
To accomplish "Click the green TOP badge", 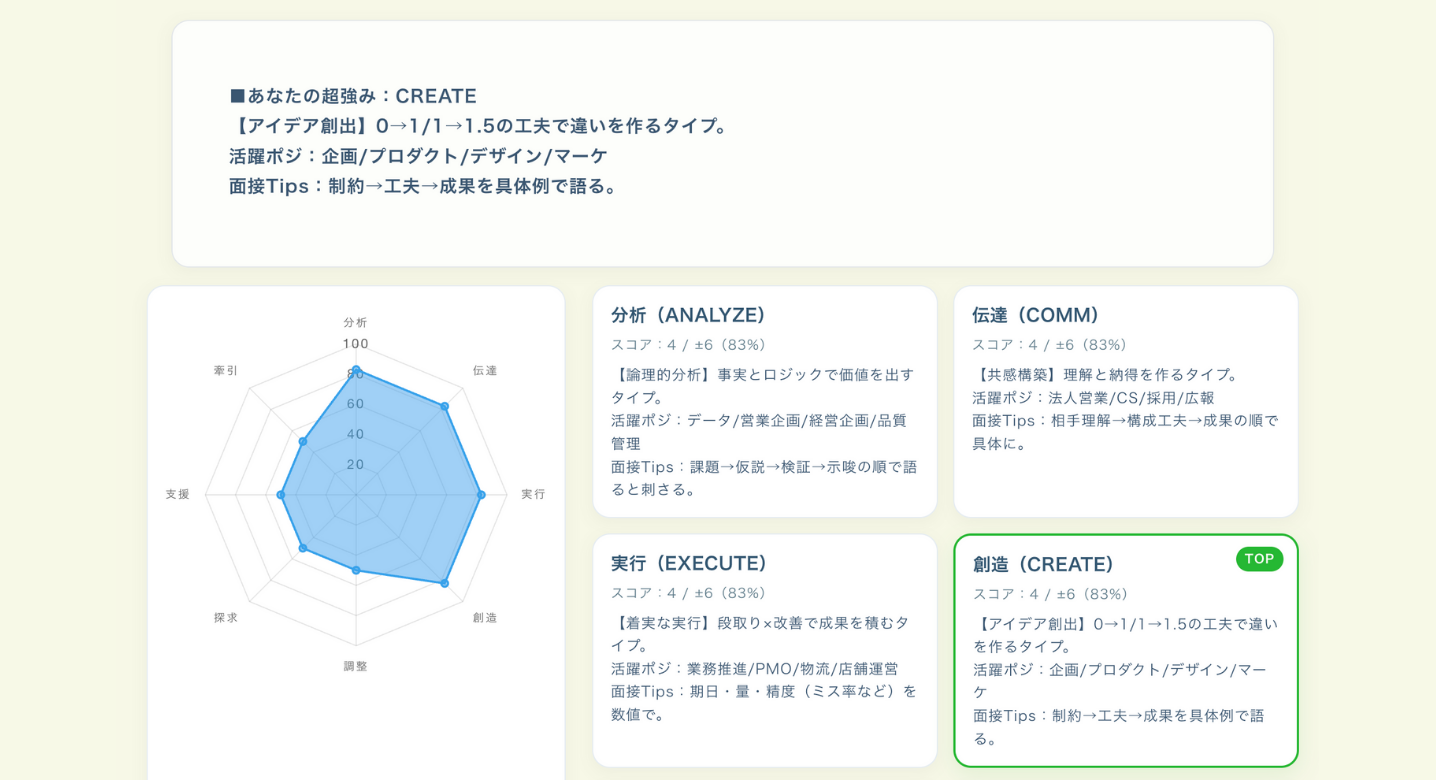I will (1259, 559).
